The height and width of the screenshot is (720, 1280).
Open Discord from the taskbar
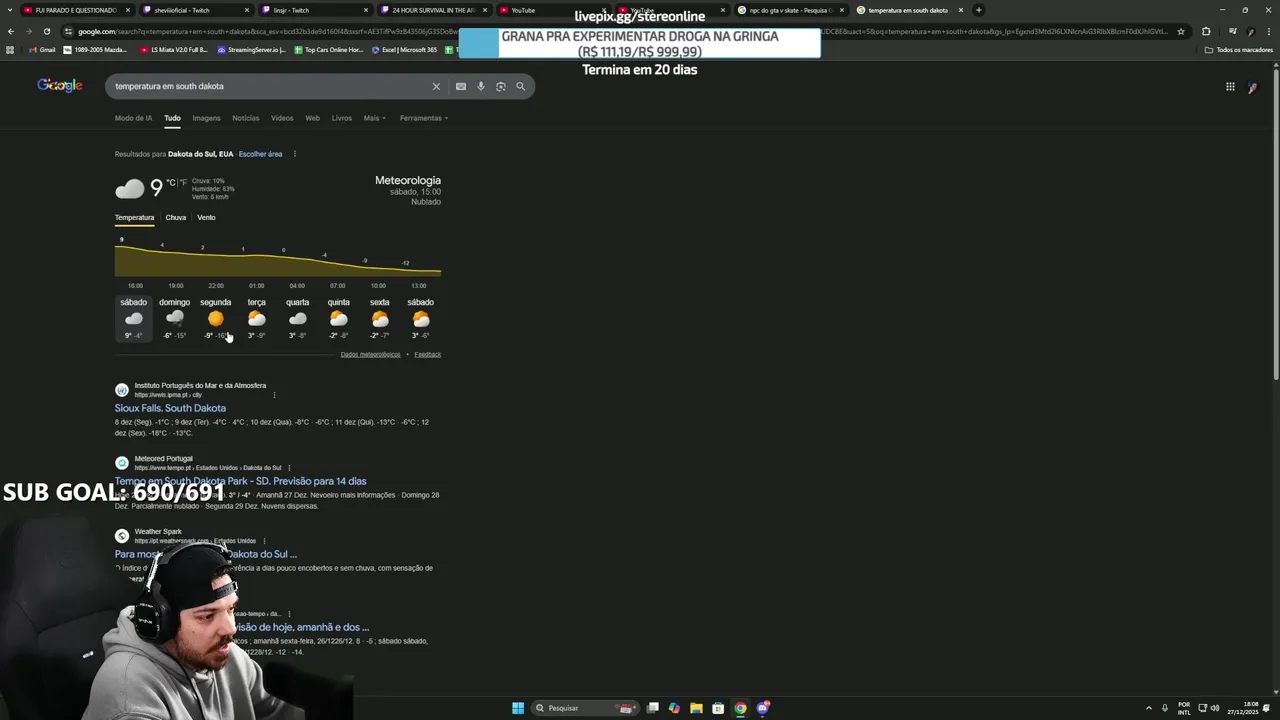[x=763, y=708]
